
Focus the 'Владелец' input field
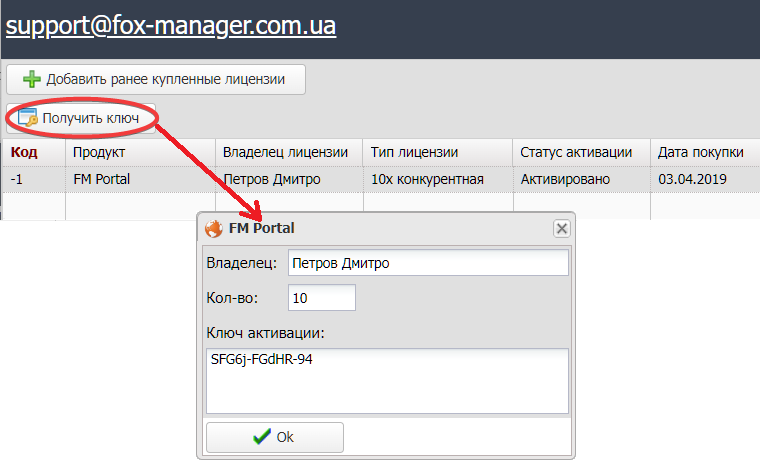click(428, 263)
